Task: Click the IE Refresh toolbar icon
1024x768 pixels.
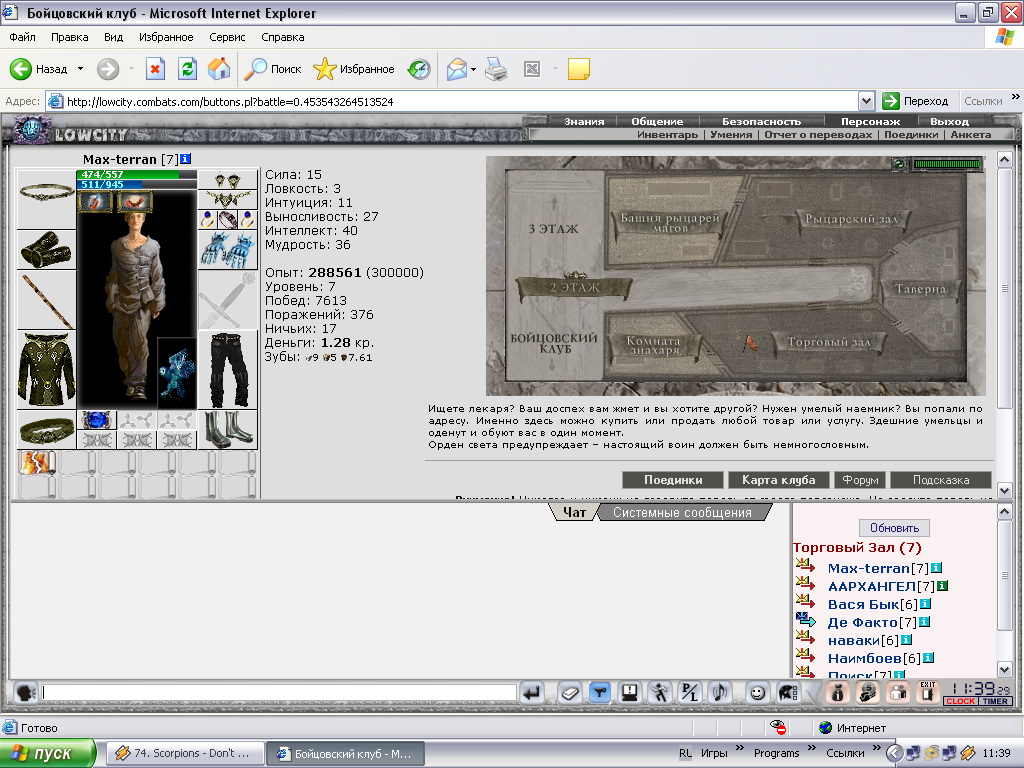Action: [187, 69]
